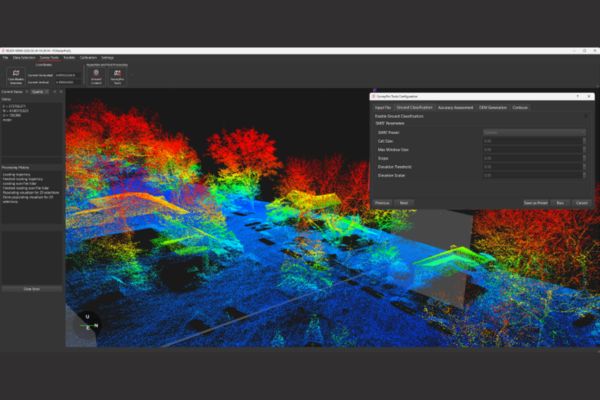Screen dimensions: 600x400
Task: Switch to the Accuracy Assessment tab
Action: click(x=455, y=106)
